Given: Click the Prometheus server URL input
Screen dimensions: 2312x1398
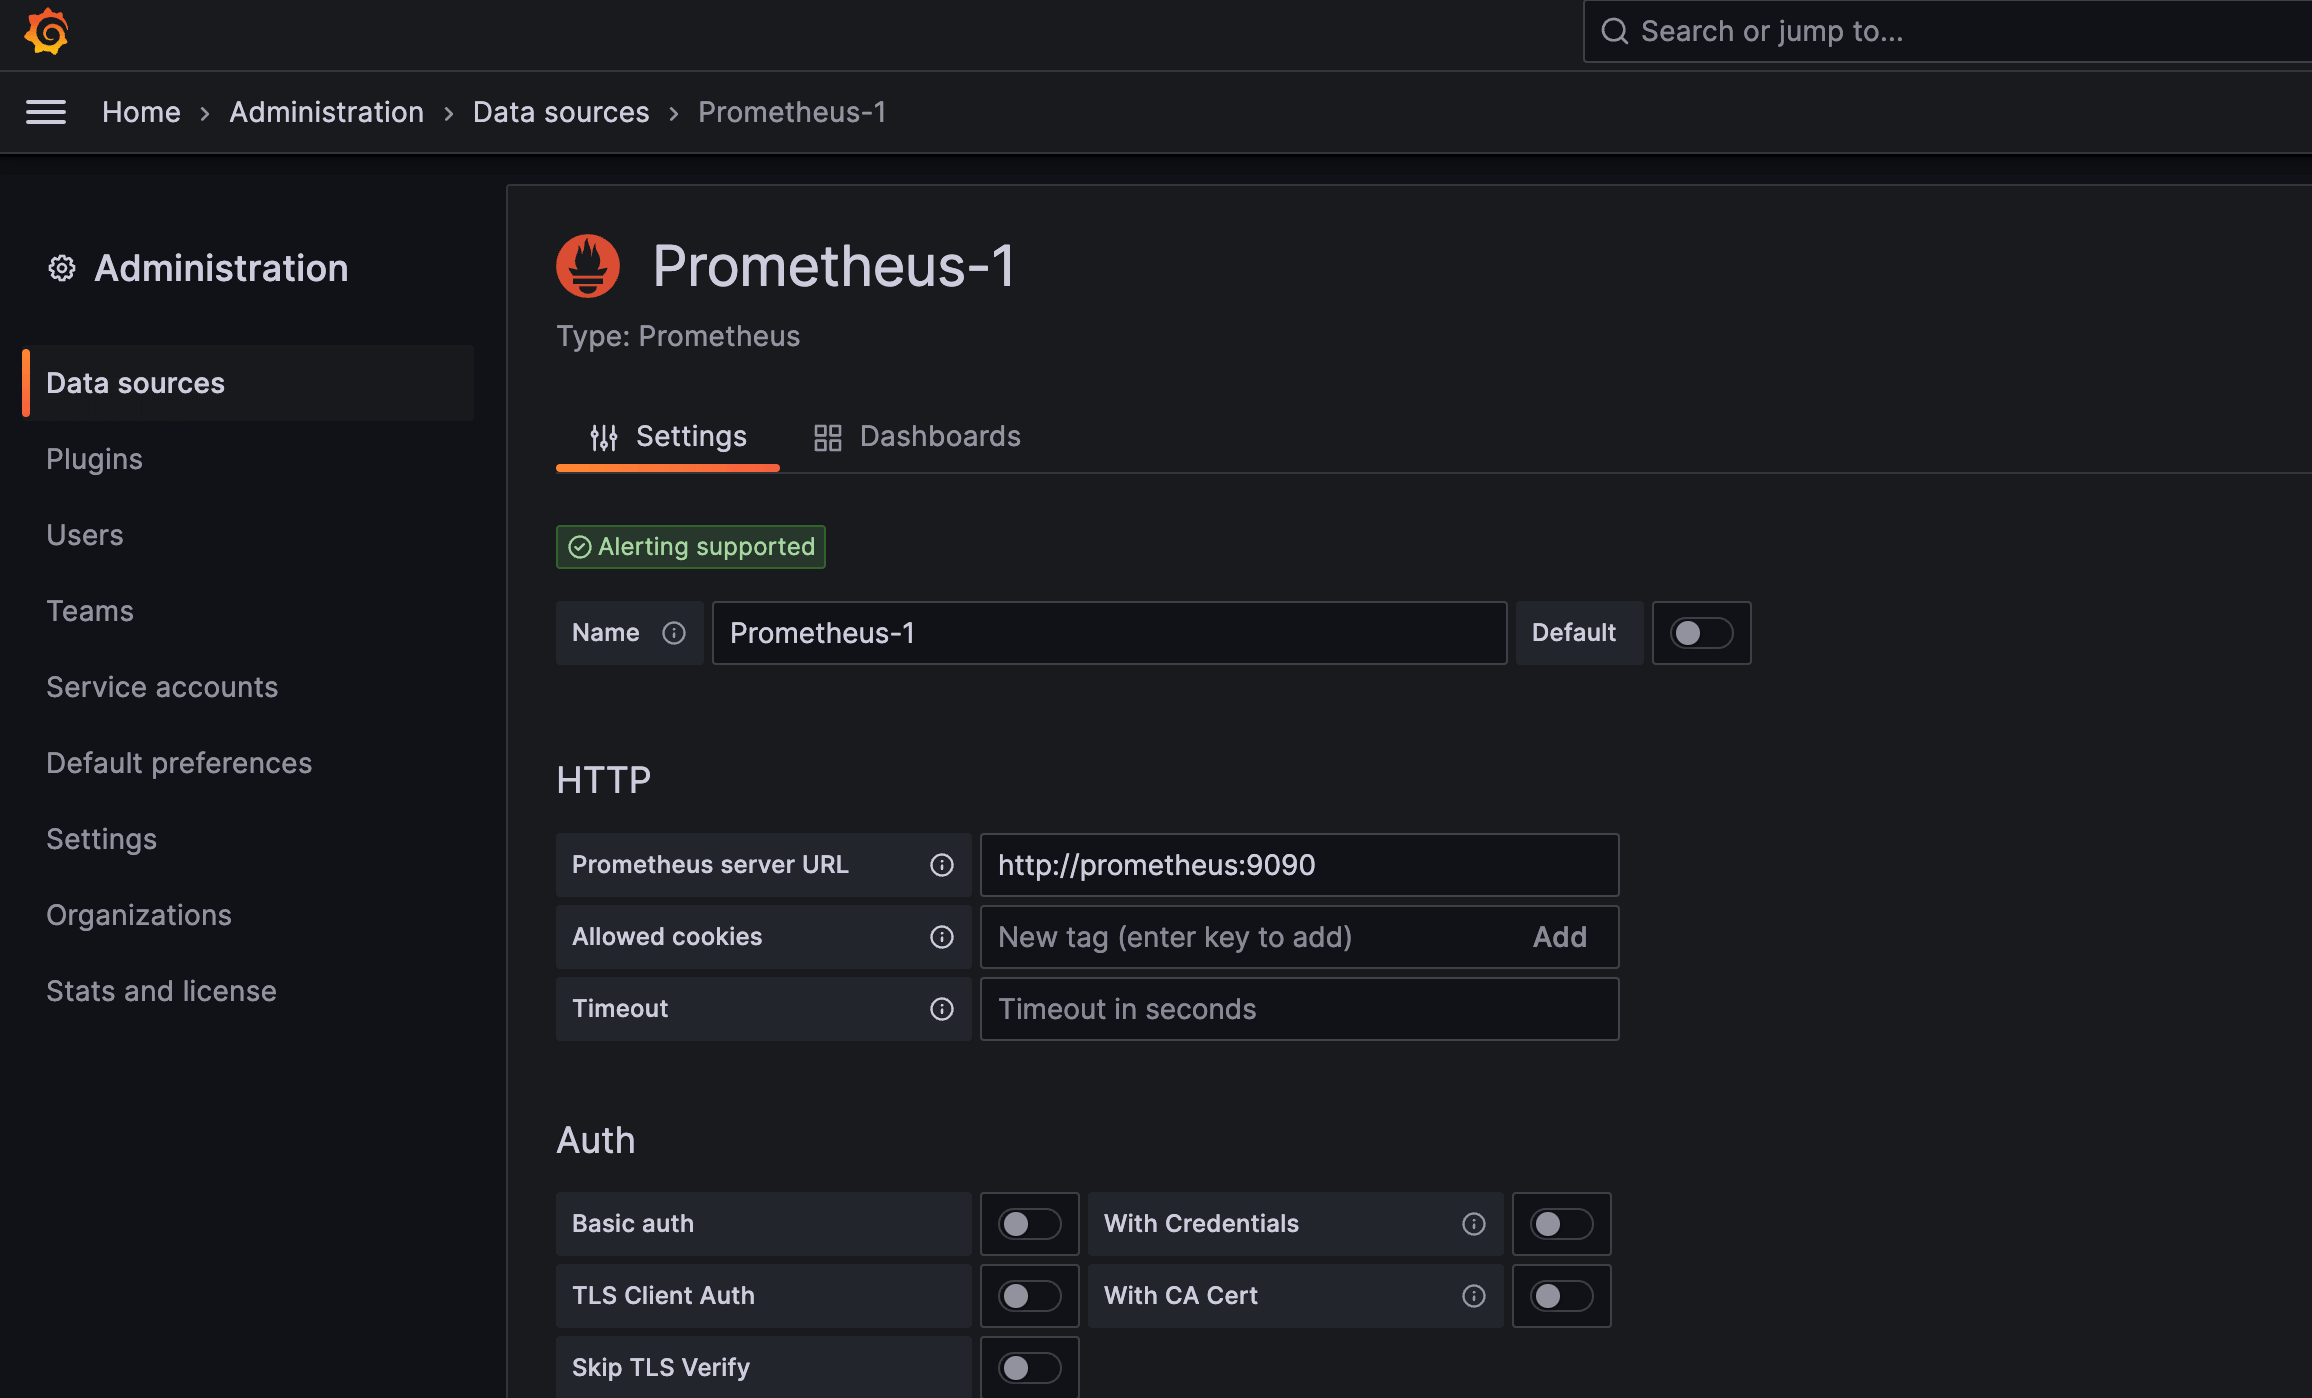Looking at the screenshot, I should click(x=1299, y=865).
